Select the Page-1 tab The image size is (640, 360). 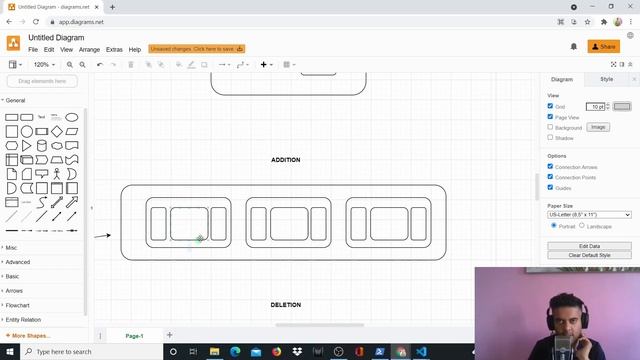(x=134, y=336)
